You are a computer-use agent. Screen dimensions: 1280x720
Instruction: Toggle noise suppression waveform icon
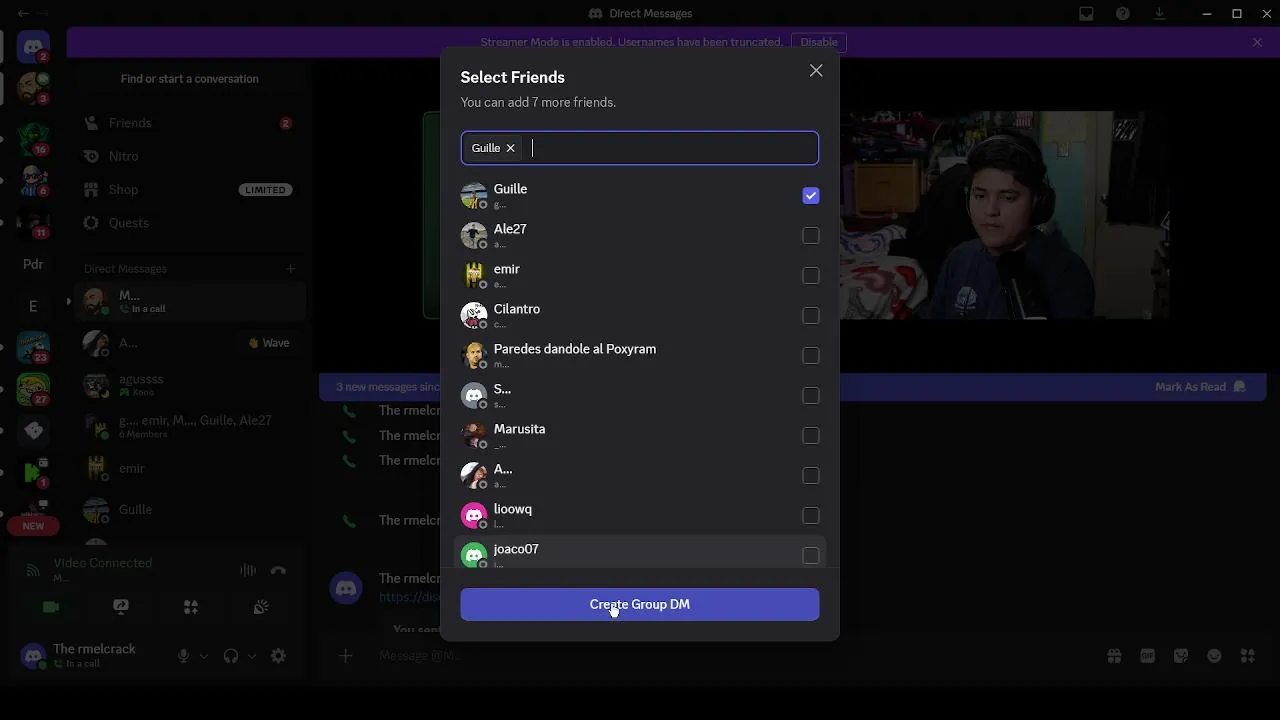(x=248, y=570)
